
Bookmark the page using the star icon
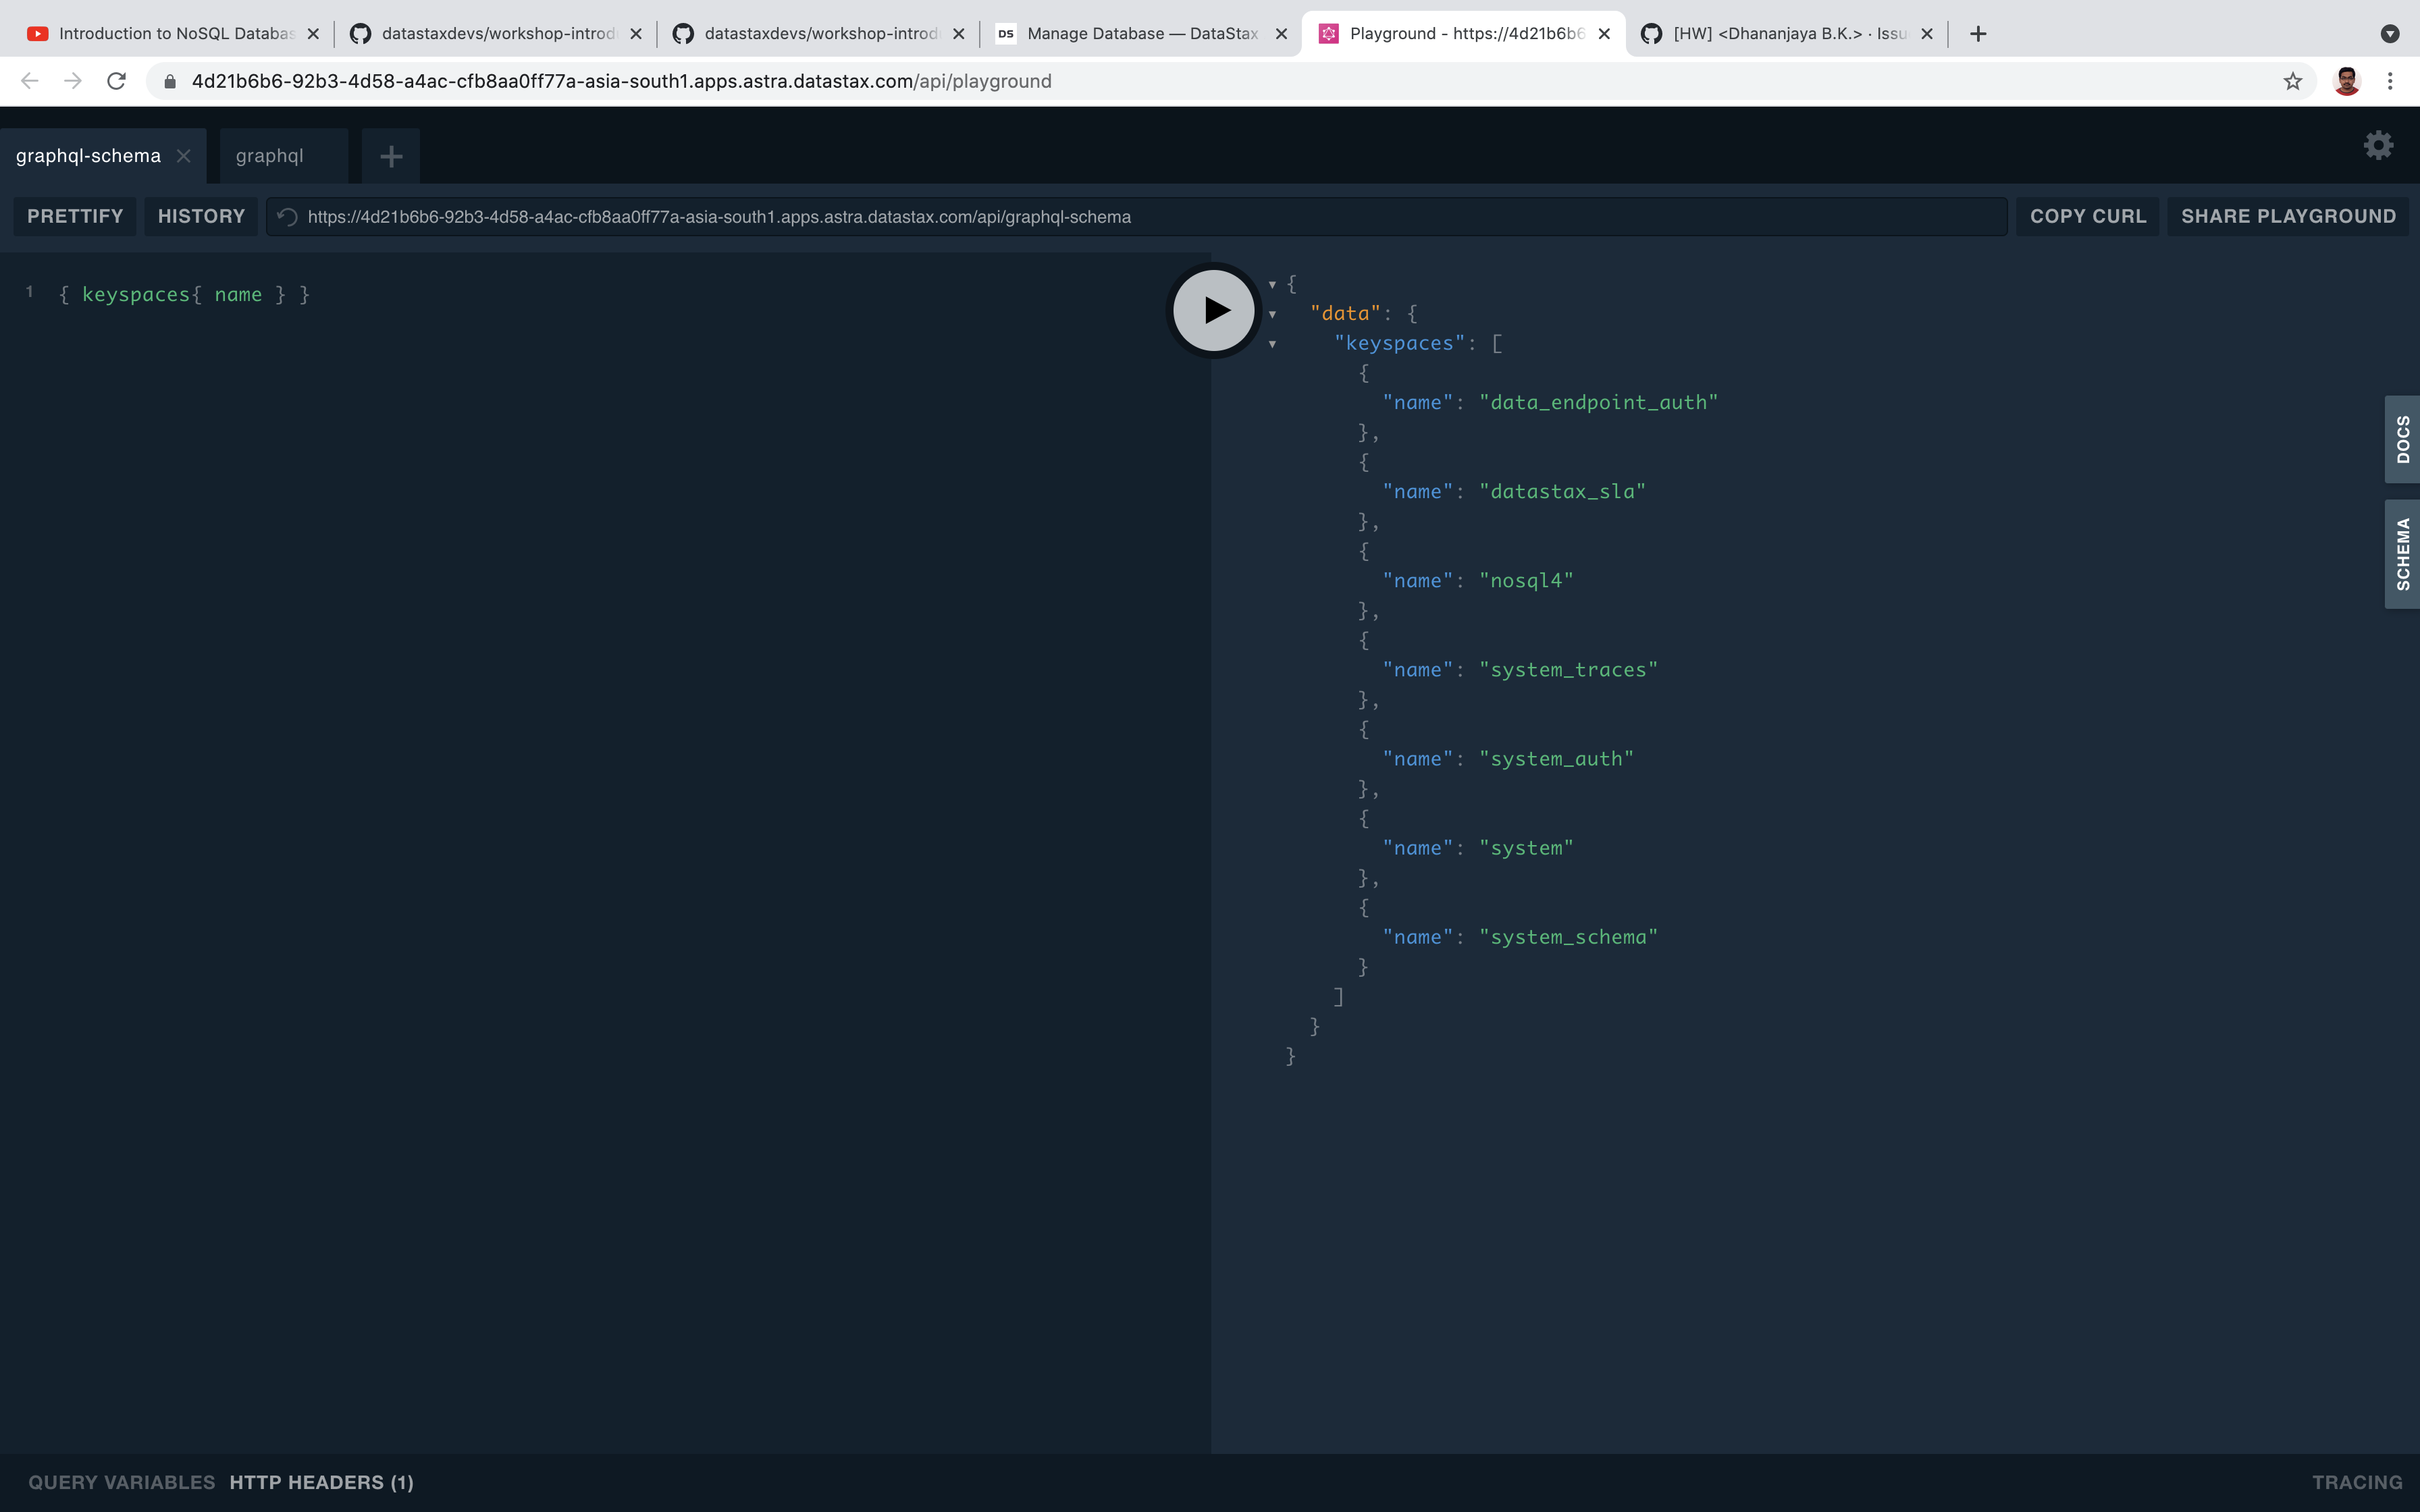[2292, 81]
